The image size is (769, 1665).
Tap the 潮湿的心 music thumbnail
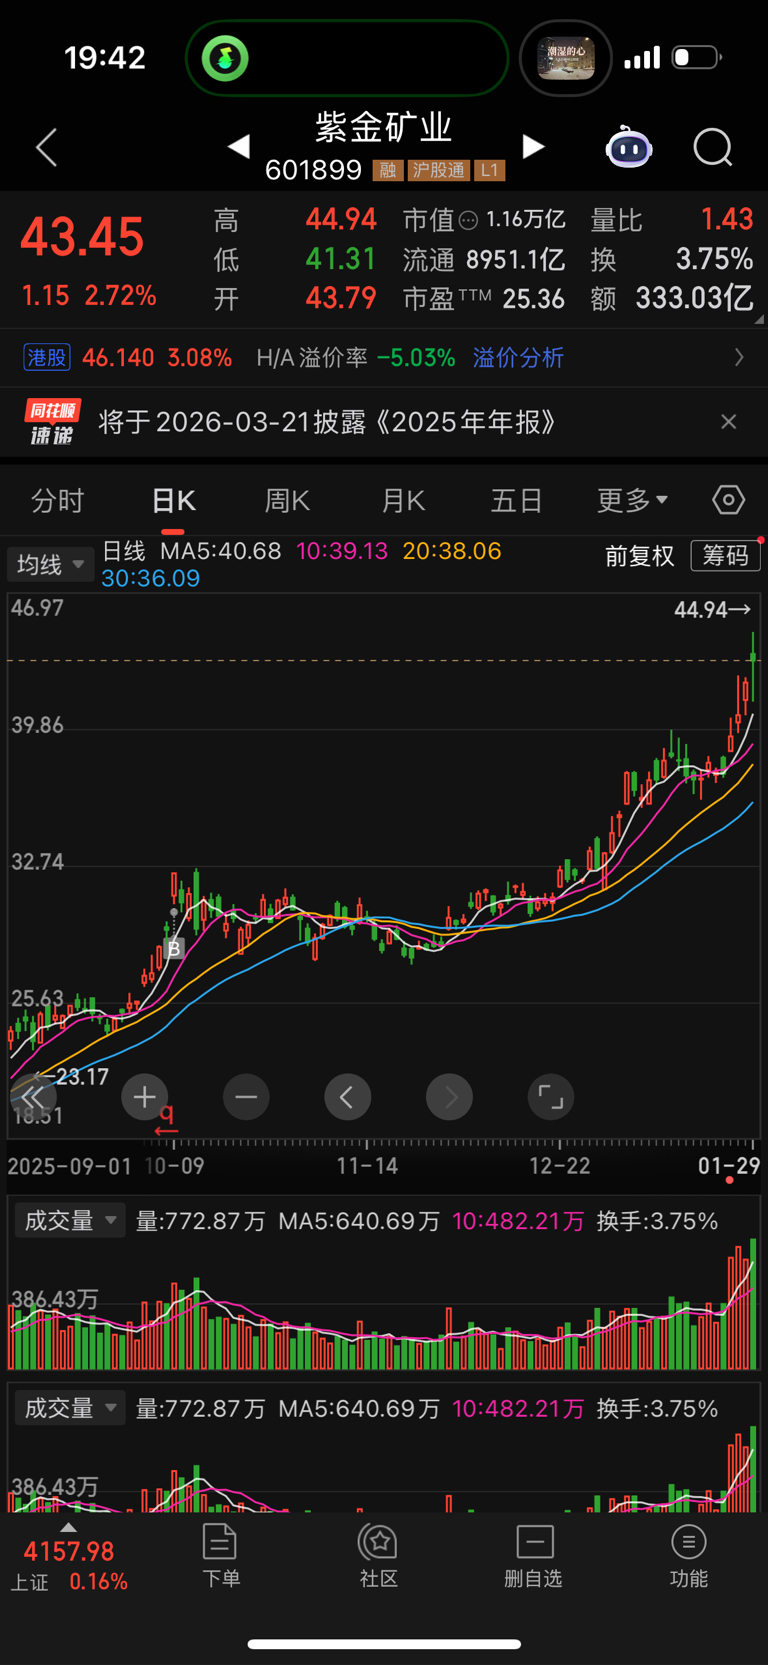pyautogui.click(x=566, y=58)
